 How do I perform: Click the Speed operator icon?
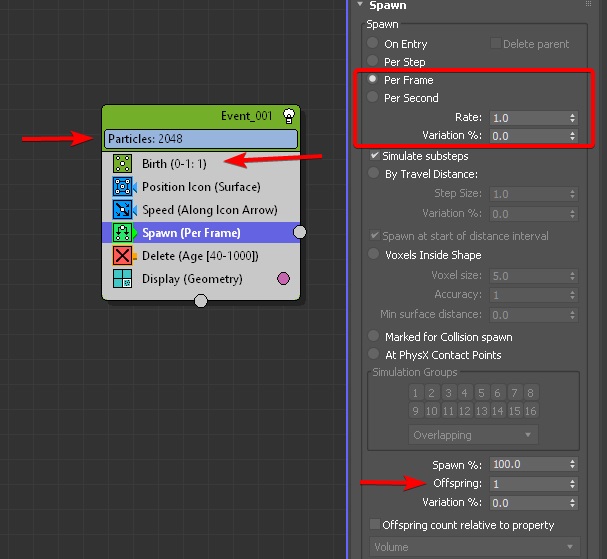coord(122,209)
